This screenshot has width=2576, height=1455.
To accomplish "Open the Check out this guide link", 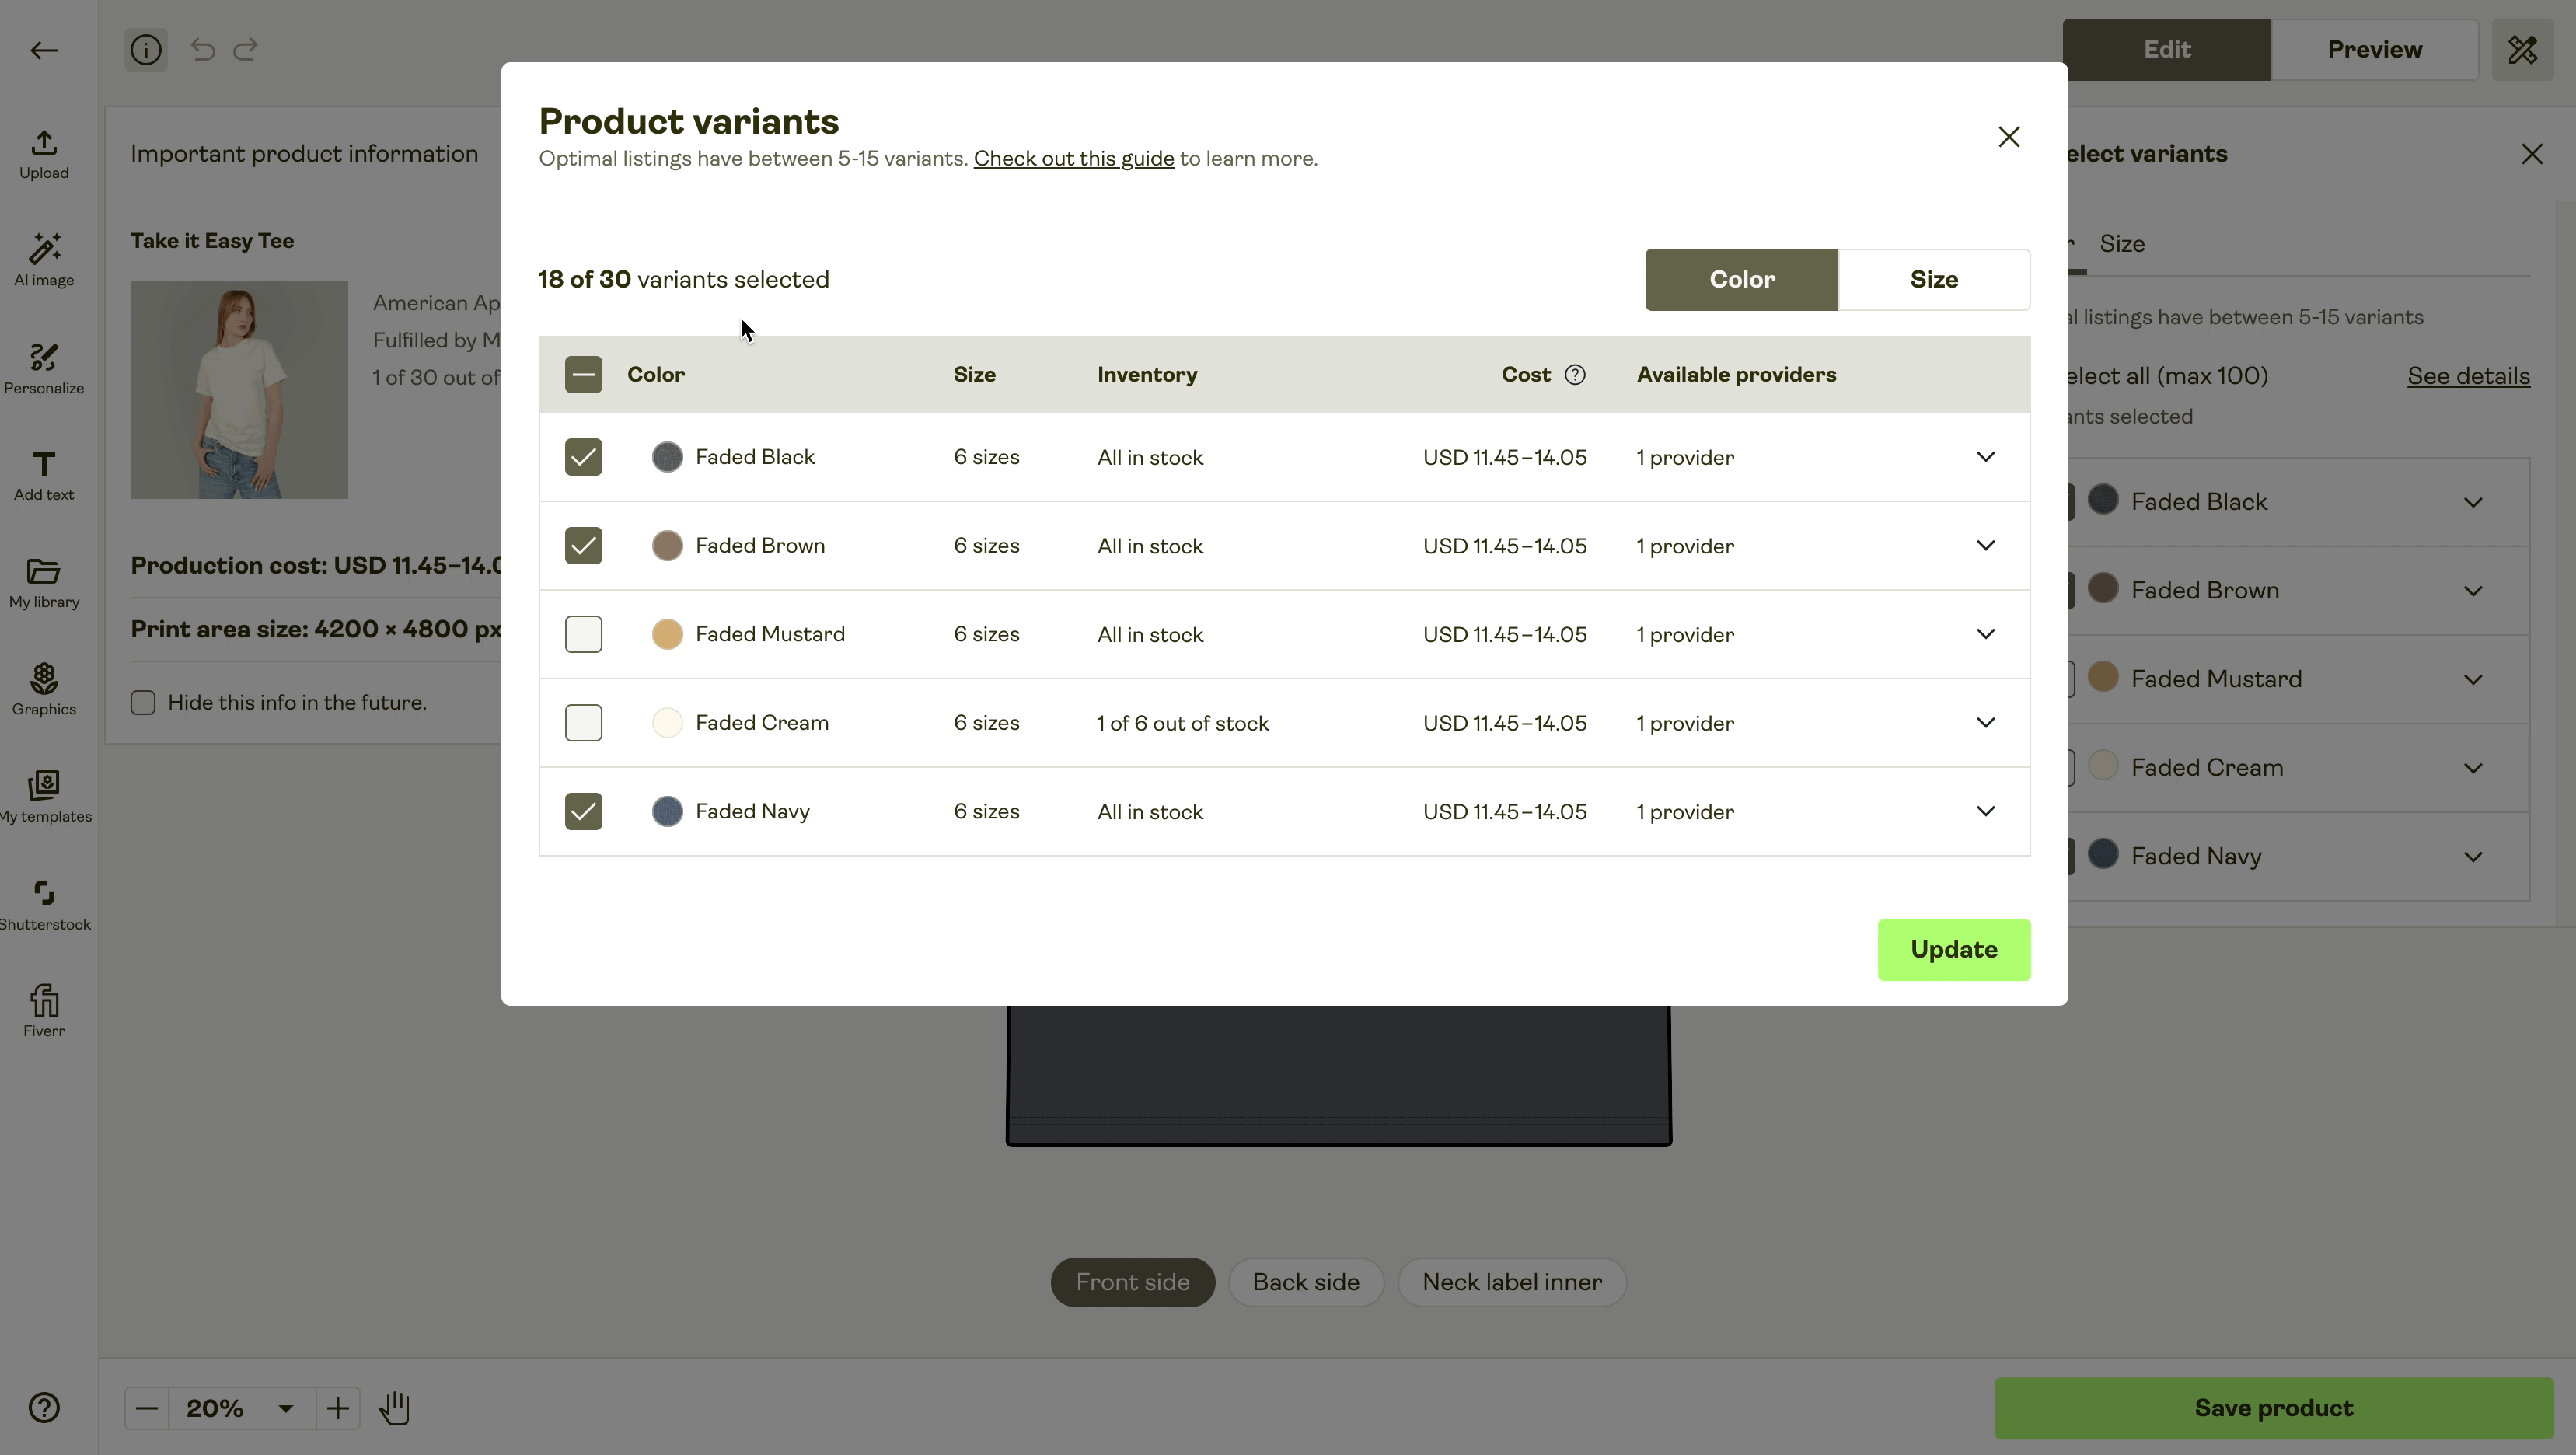I will point(1074,158).
